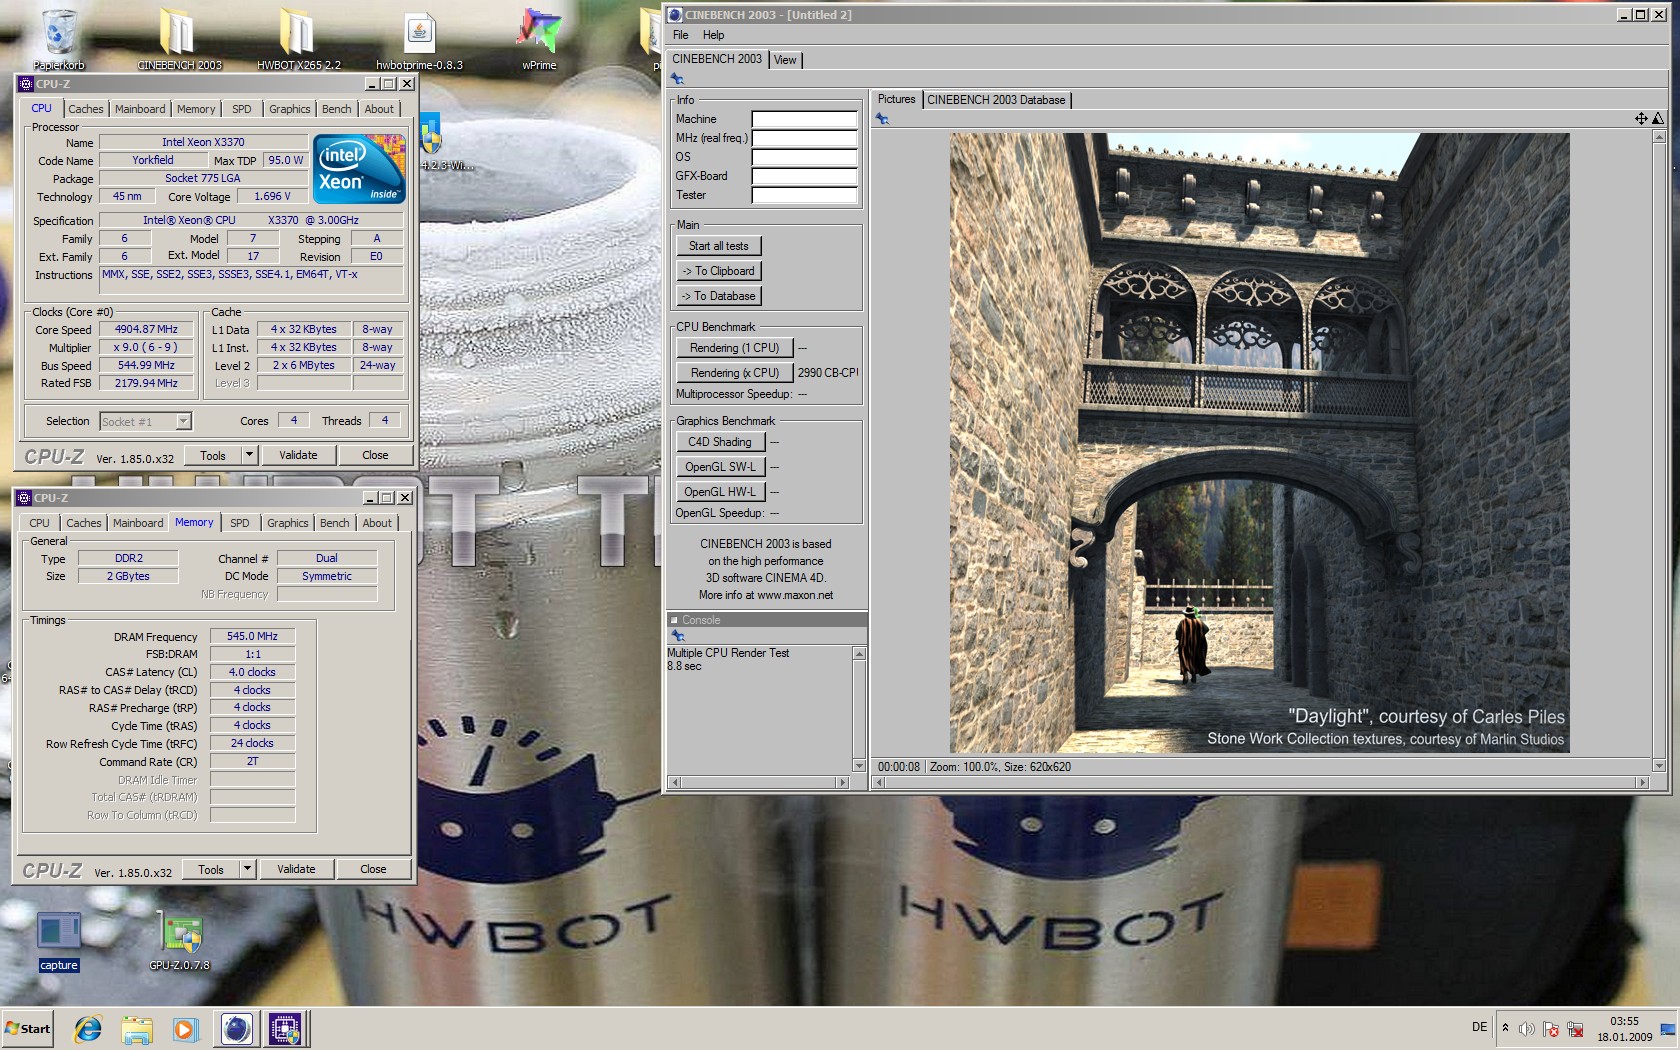Screen dimensions: 1680x1050
Task: Click the -> To Clipboard button
Action: 719,271
